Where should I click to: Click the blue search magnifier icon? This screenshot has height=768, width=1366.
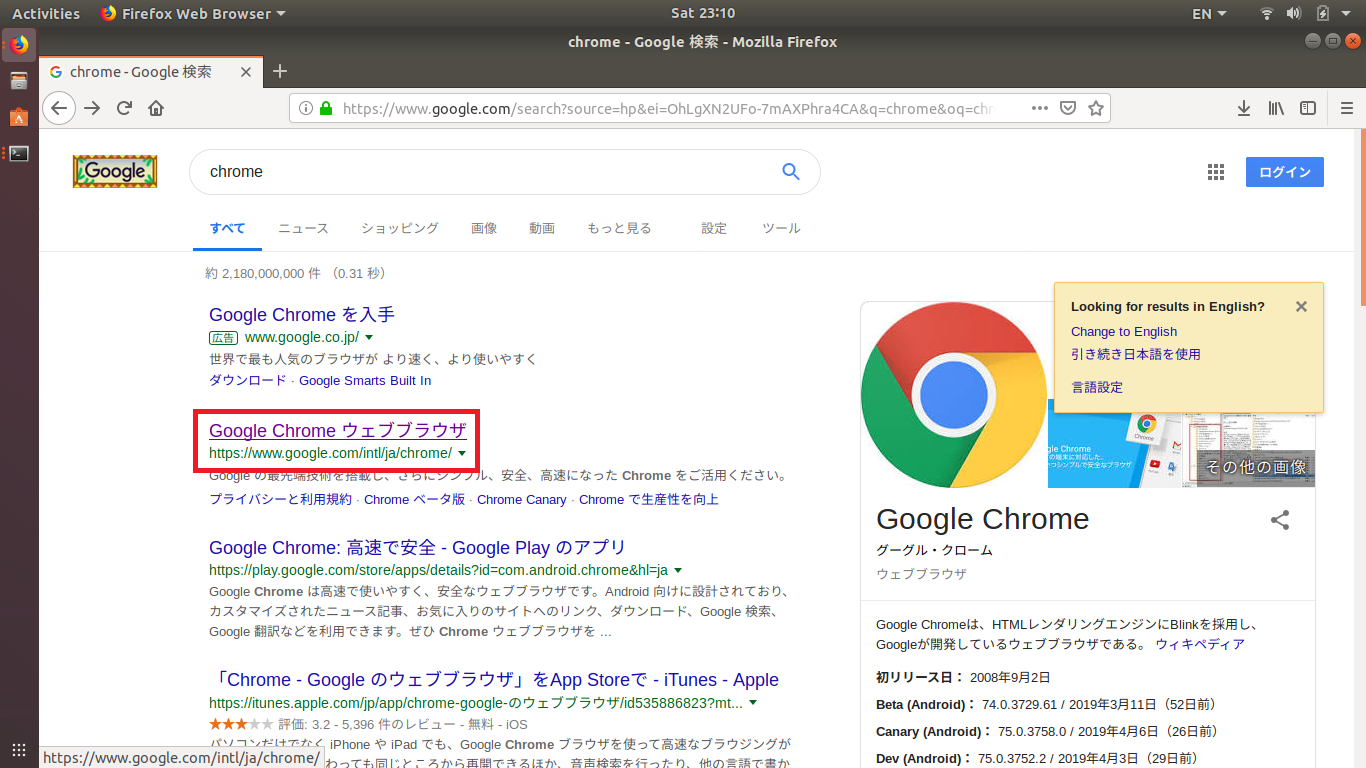click(x=791, y=172)
